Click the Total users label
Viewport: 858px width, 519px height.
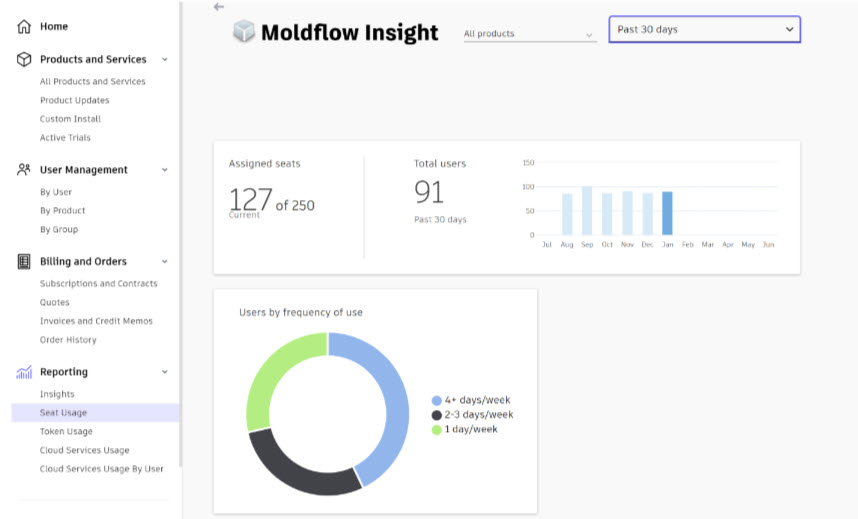pos(439,164)
